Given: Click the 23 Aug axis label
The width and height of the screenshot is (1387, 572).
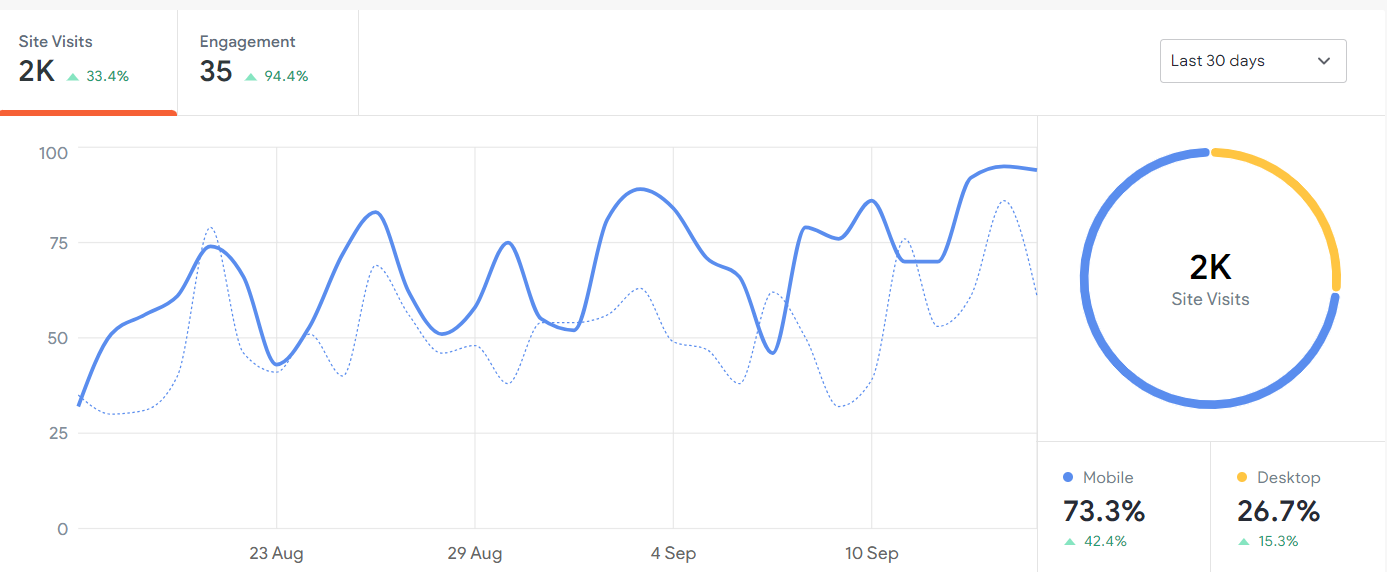Looking at the screenshot, I should pyautogui.click(x=276, y=553).
